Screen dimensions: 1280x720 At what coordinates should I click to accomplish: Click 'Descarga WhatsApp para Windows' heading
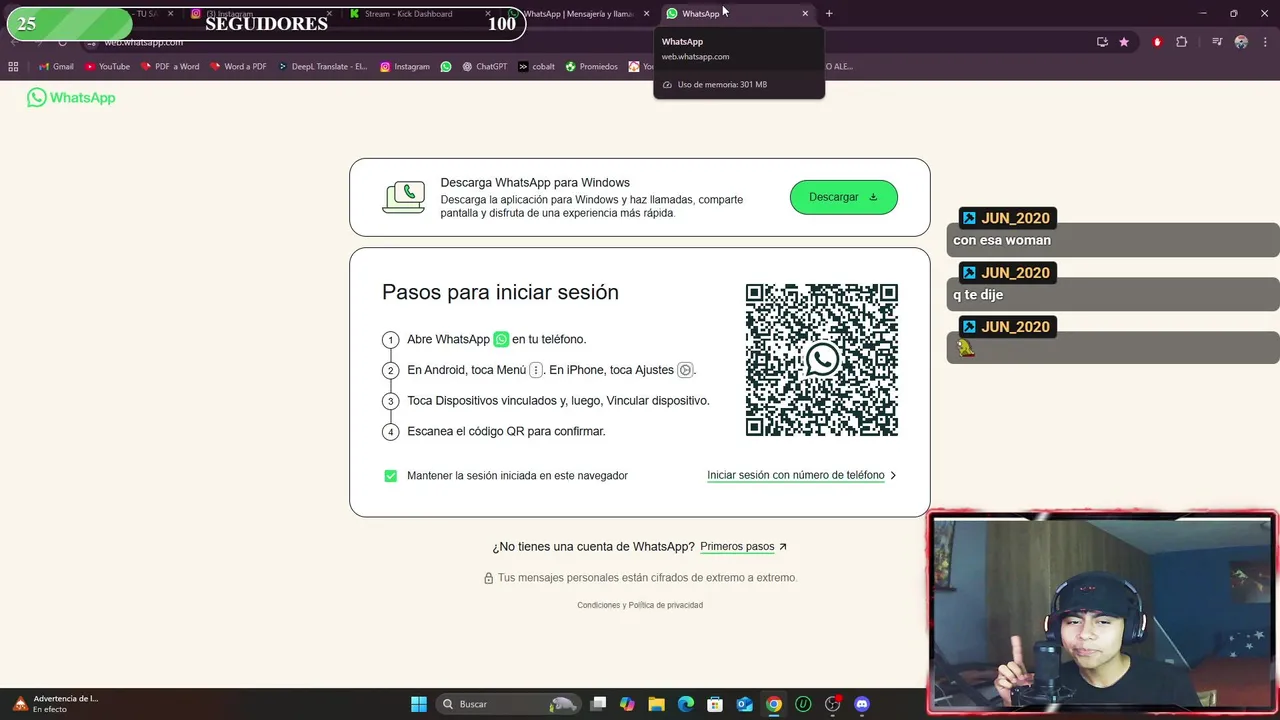[x=535, y=183]
